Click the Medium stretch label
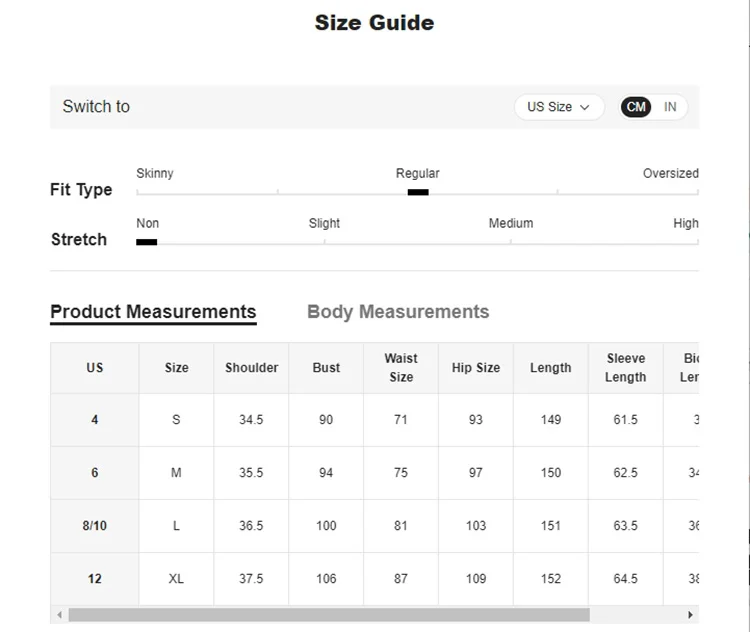Image resolution: width=750 pixels, height=632 pixels. (511, 223)
